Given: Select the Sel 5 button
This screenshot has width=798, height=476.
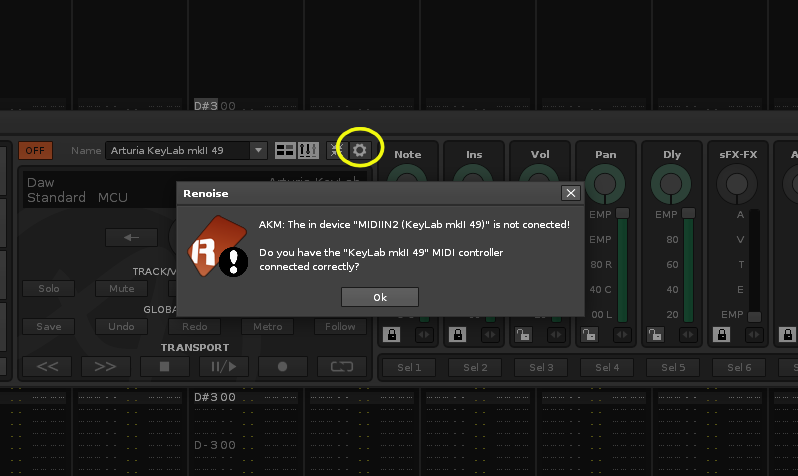Looking at the screenshot, I should click(x=673, y=367).
